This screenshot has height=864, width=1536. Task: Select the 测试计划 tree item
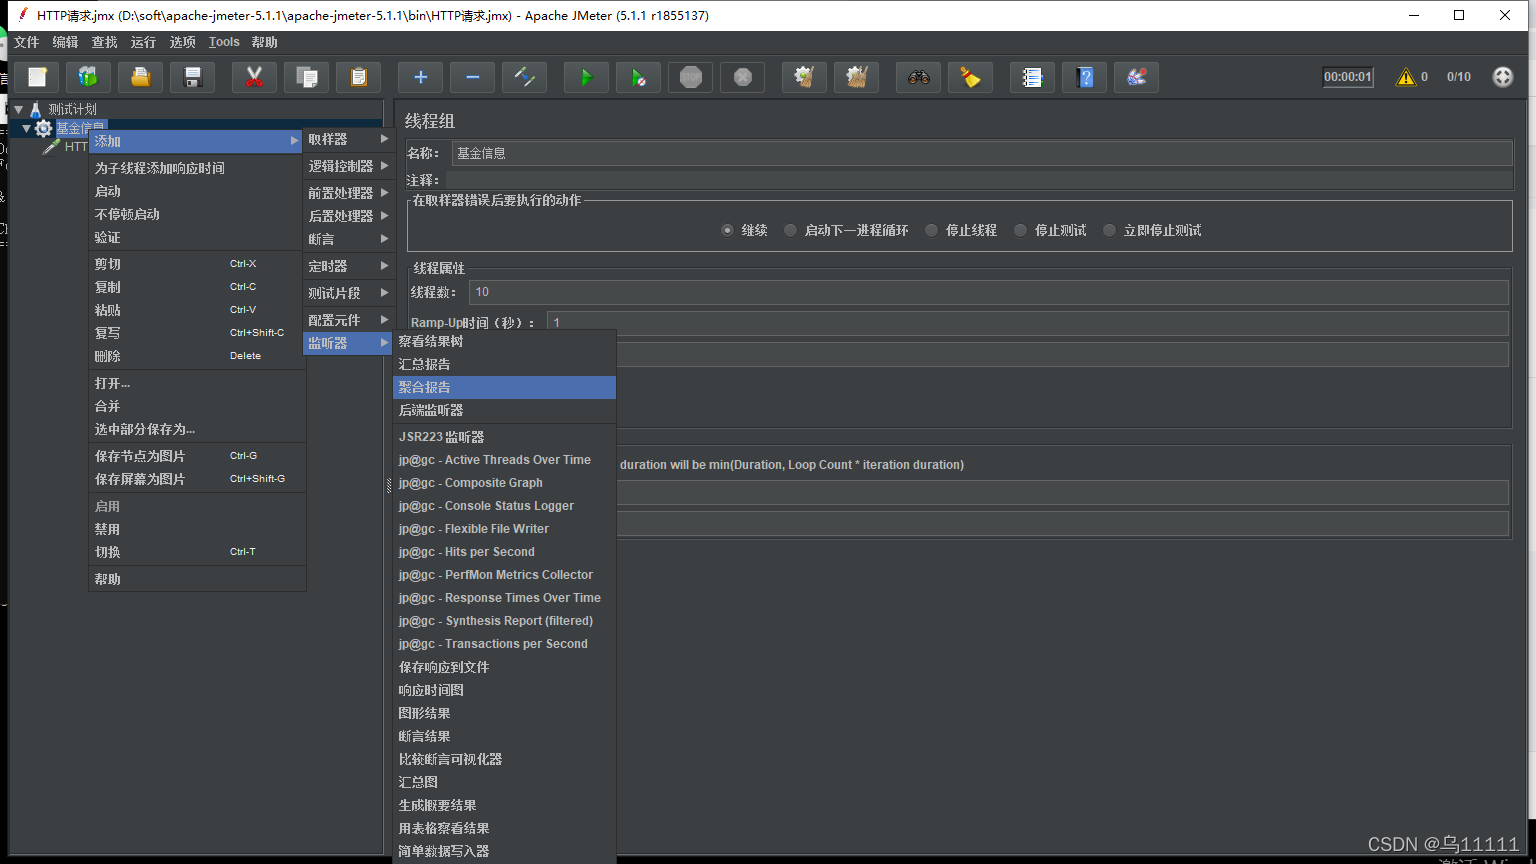tap(72, 109)
